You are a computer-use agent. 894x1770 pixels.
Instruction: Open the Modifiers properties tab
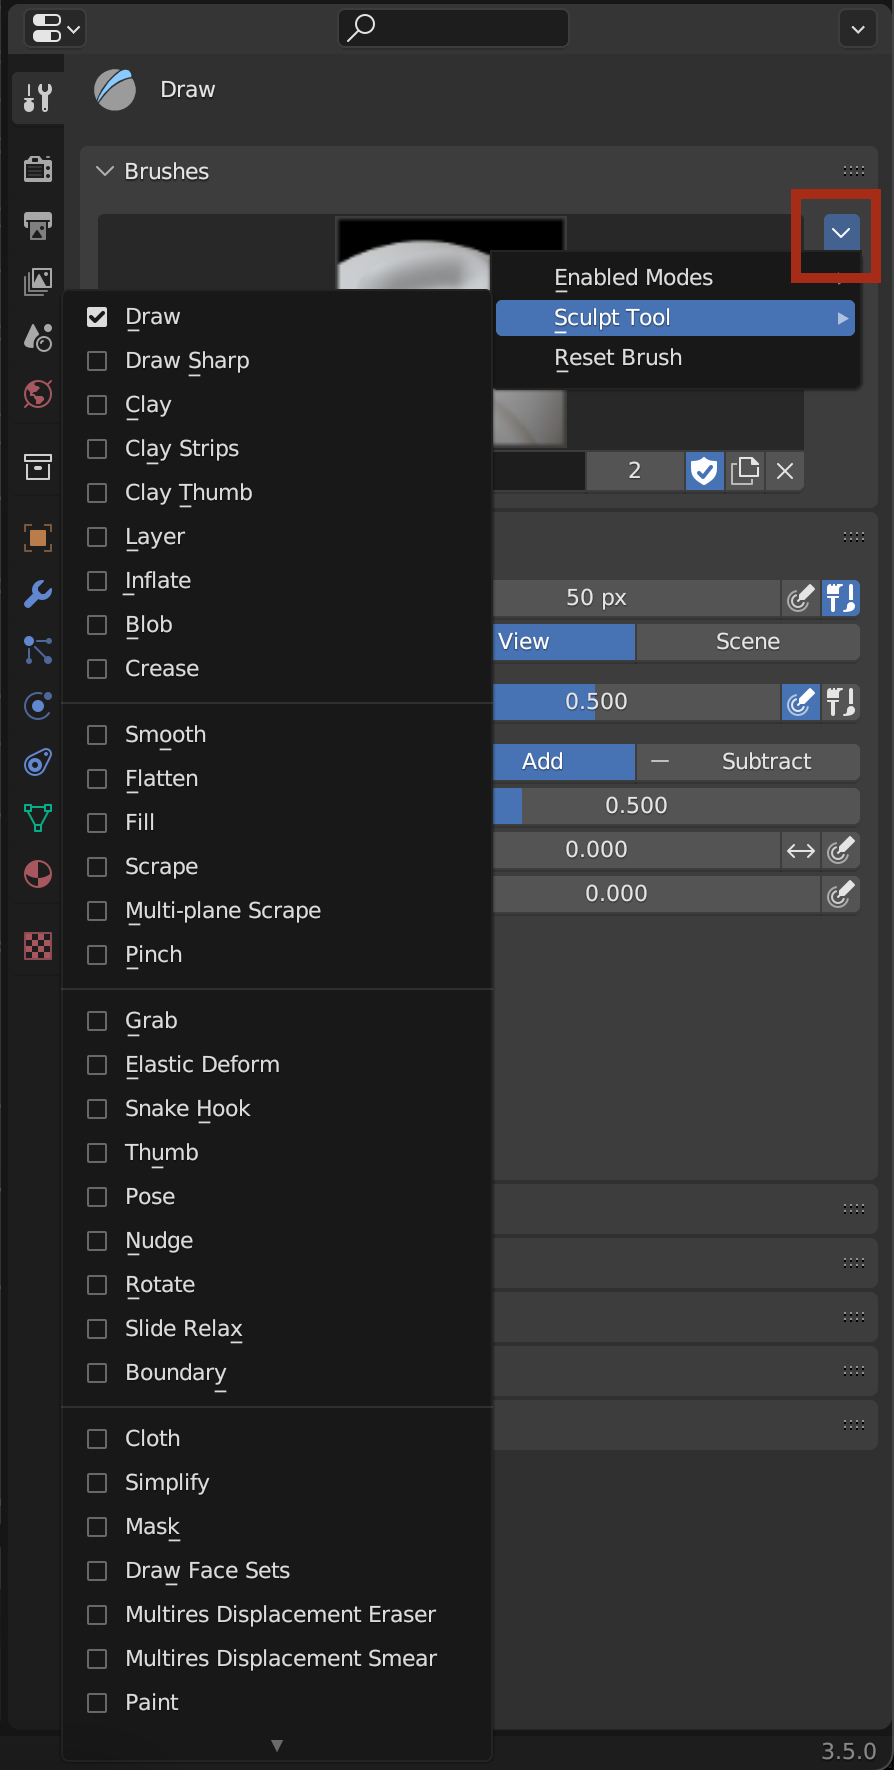38,594
